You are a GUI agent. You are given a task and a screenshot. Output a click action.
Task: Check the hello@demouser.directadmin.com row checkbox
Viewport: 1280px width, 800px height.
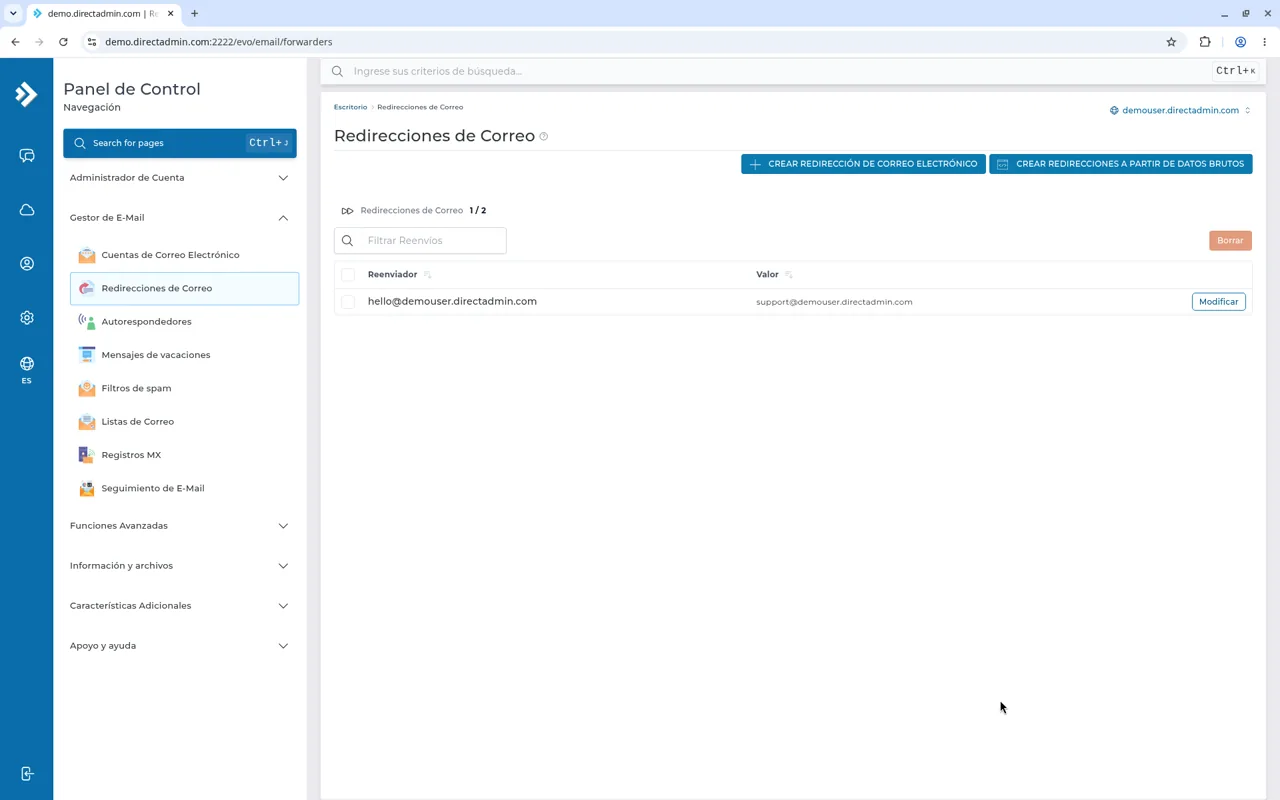[348, 302]
